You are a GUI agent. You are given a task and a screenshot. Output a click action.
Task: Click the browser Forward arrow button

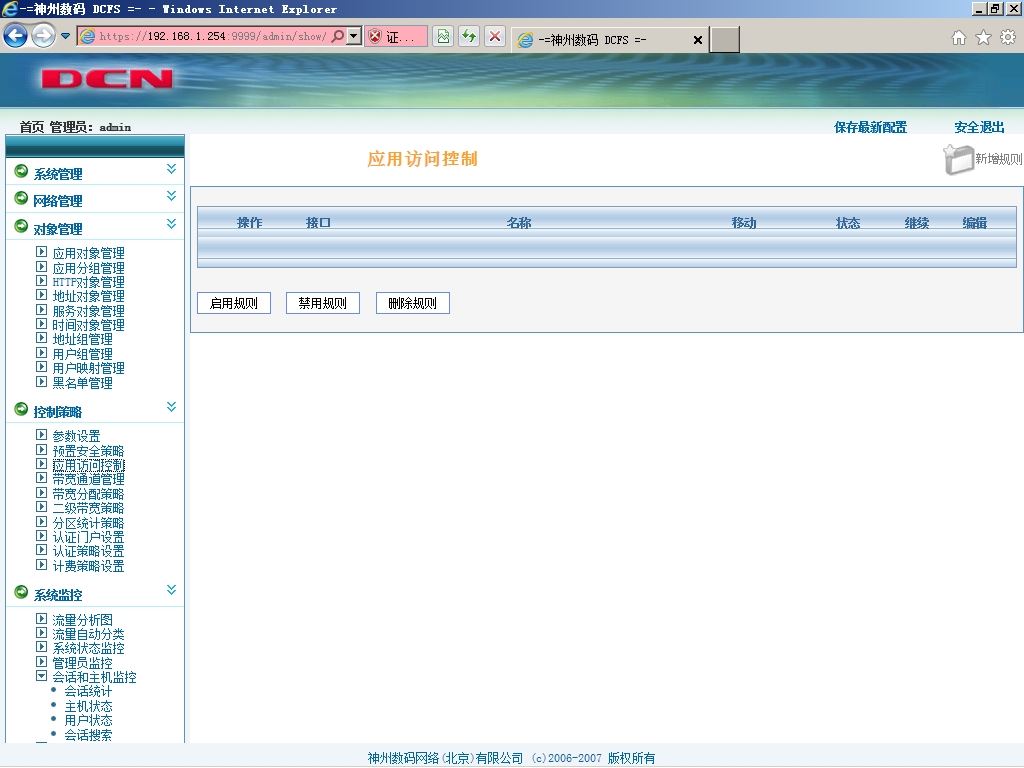[x=44, y=35]
